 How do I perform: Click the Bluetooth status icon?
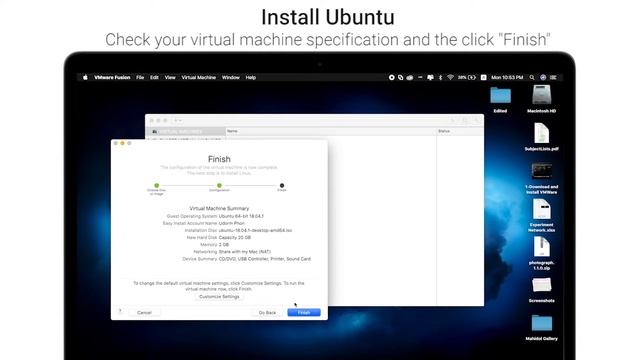point(440,77)
